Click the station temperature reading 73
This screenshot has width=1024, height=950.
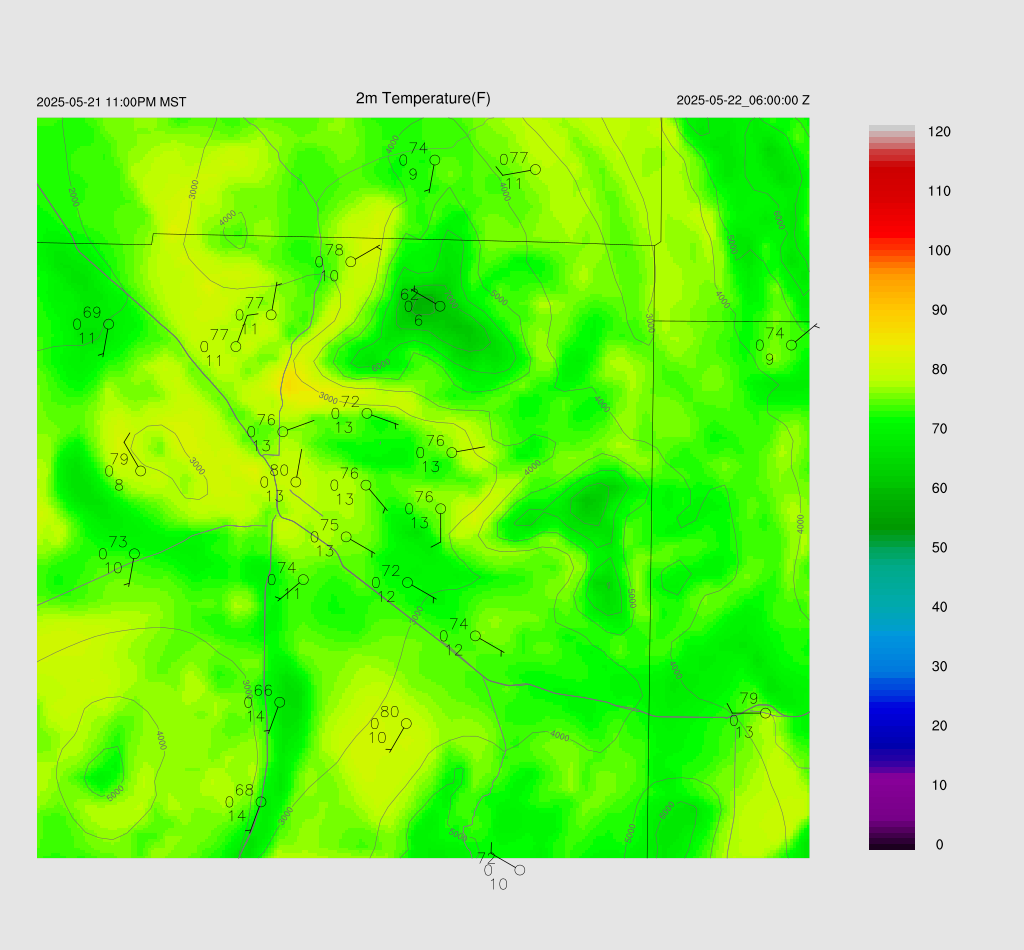click(118, 542)
